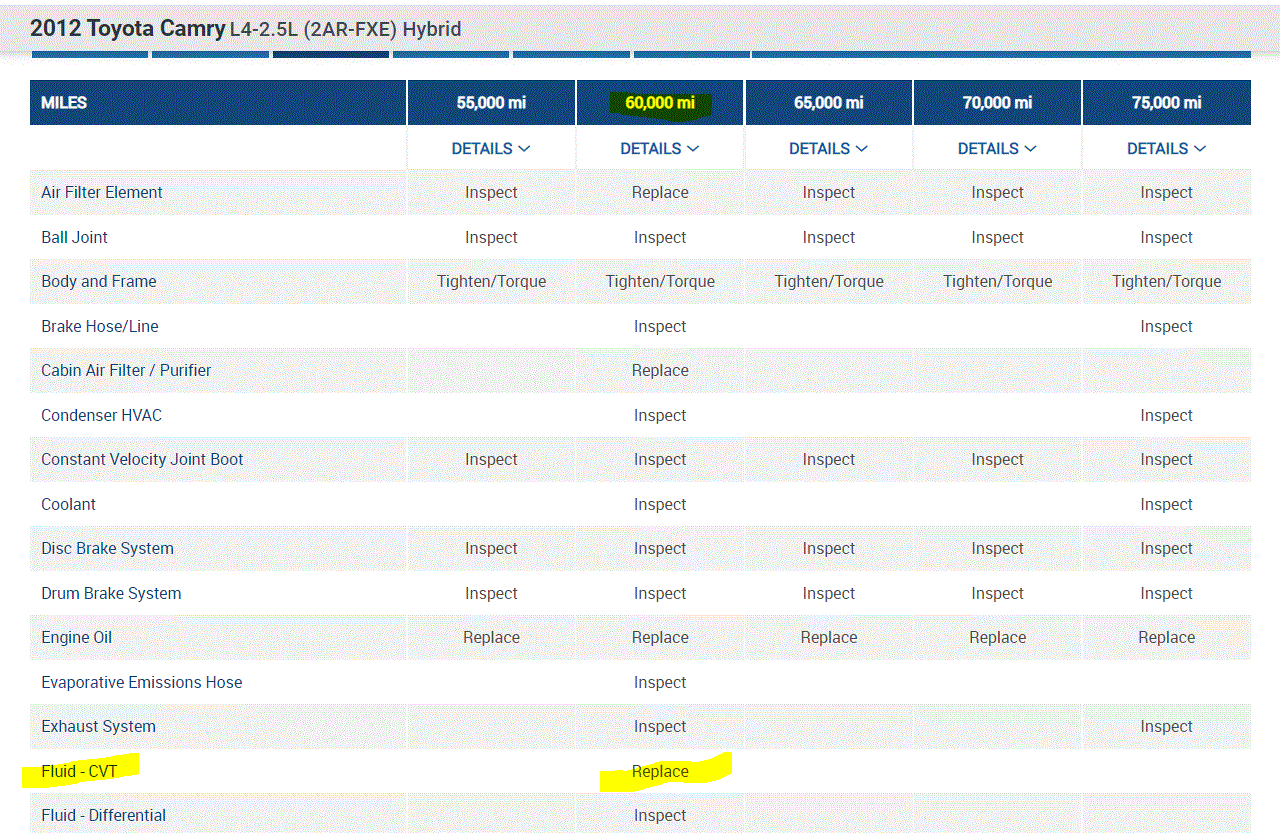Expand DETAILS dropdown under 70,000 mi
Viewport: 1280px width, 833px height.
point(998,148)
